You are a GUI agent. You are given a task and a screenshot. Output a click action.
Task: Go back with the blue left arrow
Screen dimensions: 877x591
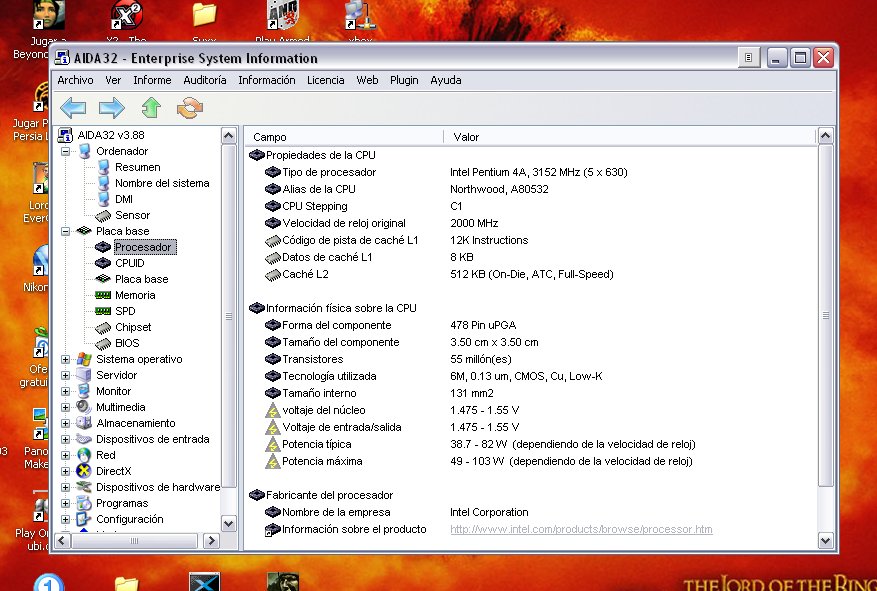[x=73, y=108]
